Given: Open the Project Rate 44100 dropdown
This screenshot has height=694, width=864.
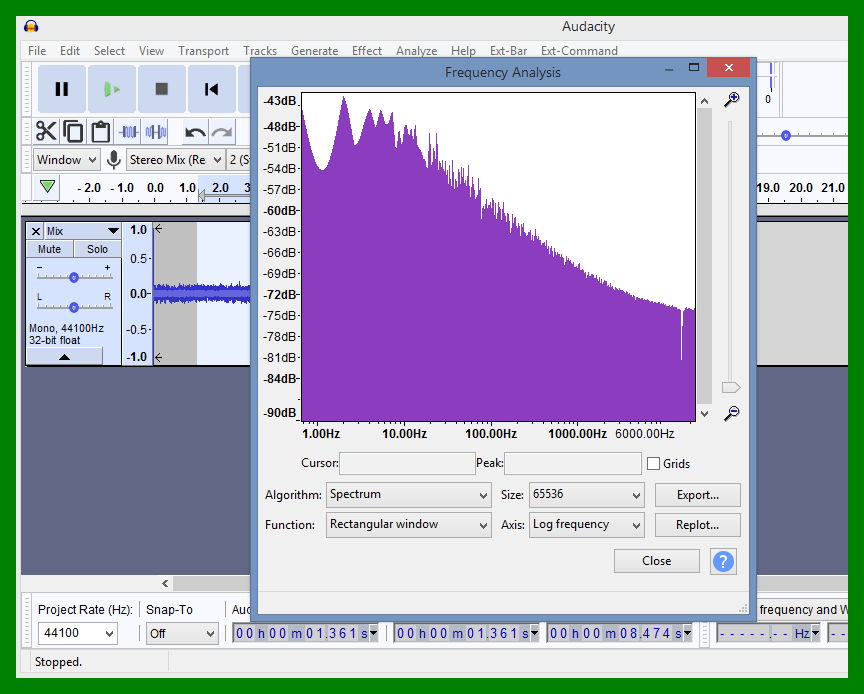Looking at the screenshot, I should click(x=78, y=633).
